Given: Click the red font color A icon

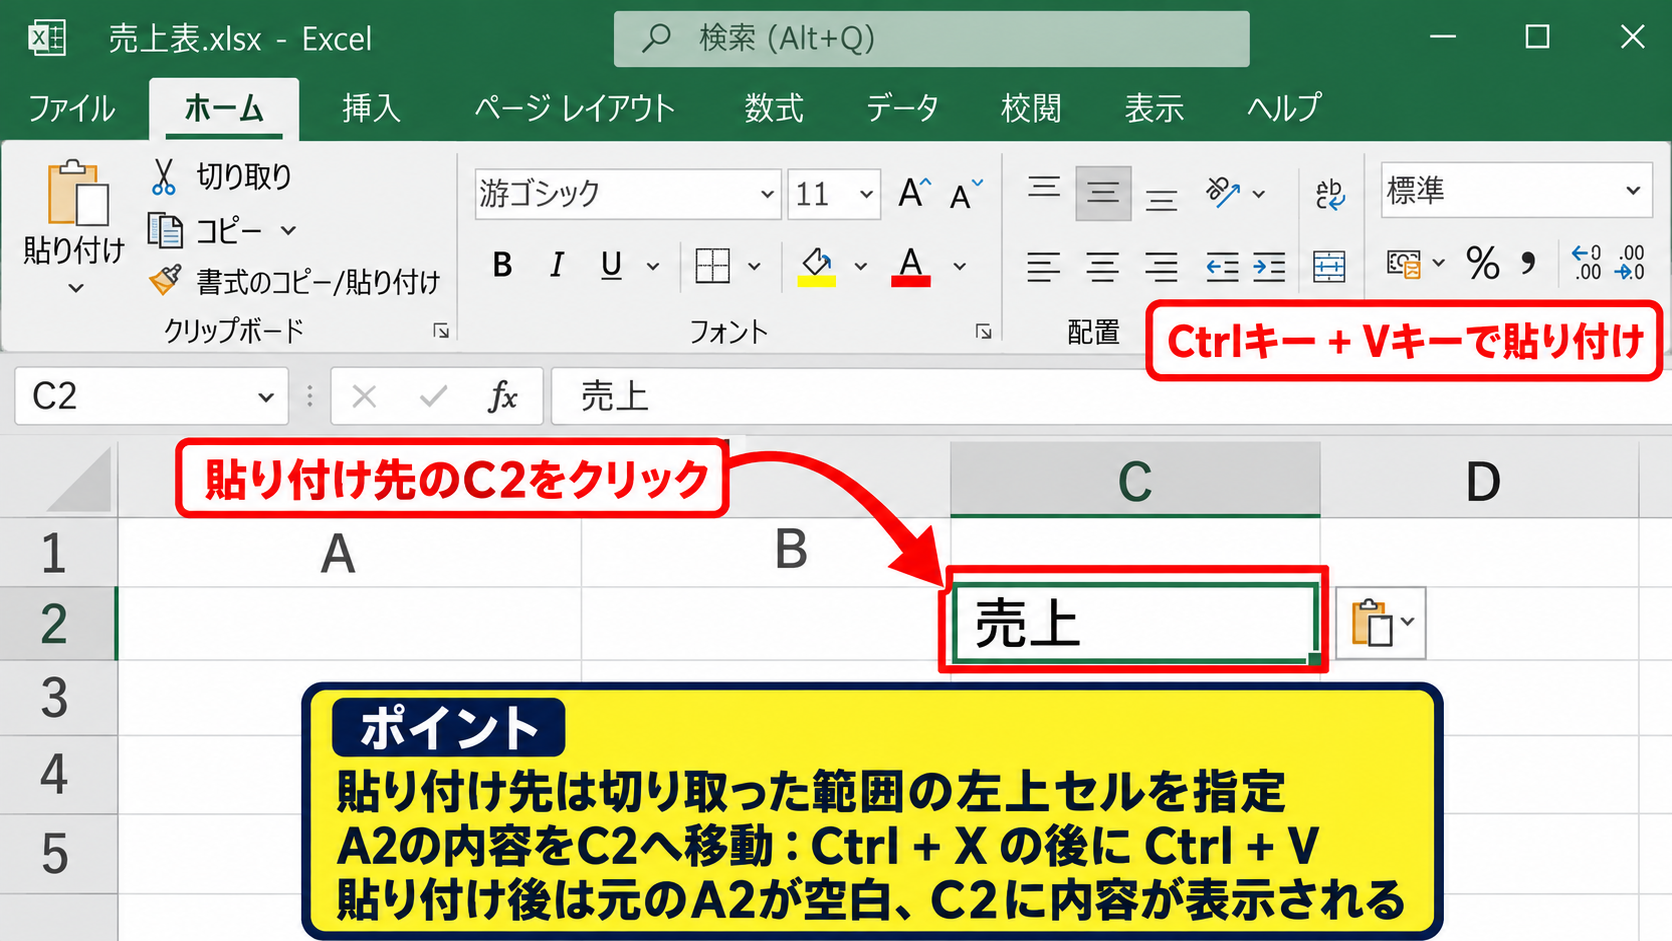Looking at the screenshot, I should point(911,266).
